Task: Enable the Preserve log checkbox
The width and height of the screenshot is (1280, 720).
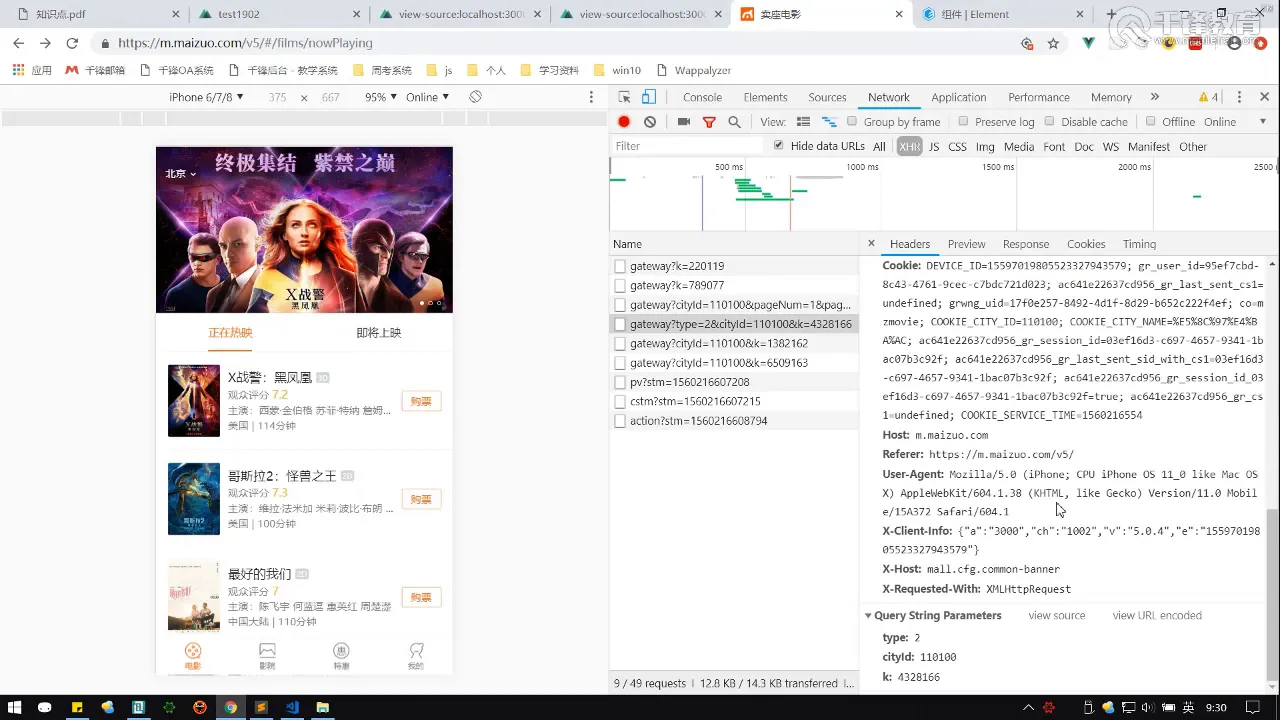Action: pyautogui.click(x=963, y=121)
